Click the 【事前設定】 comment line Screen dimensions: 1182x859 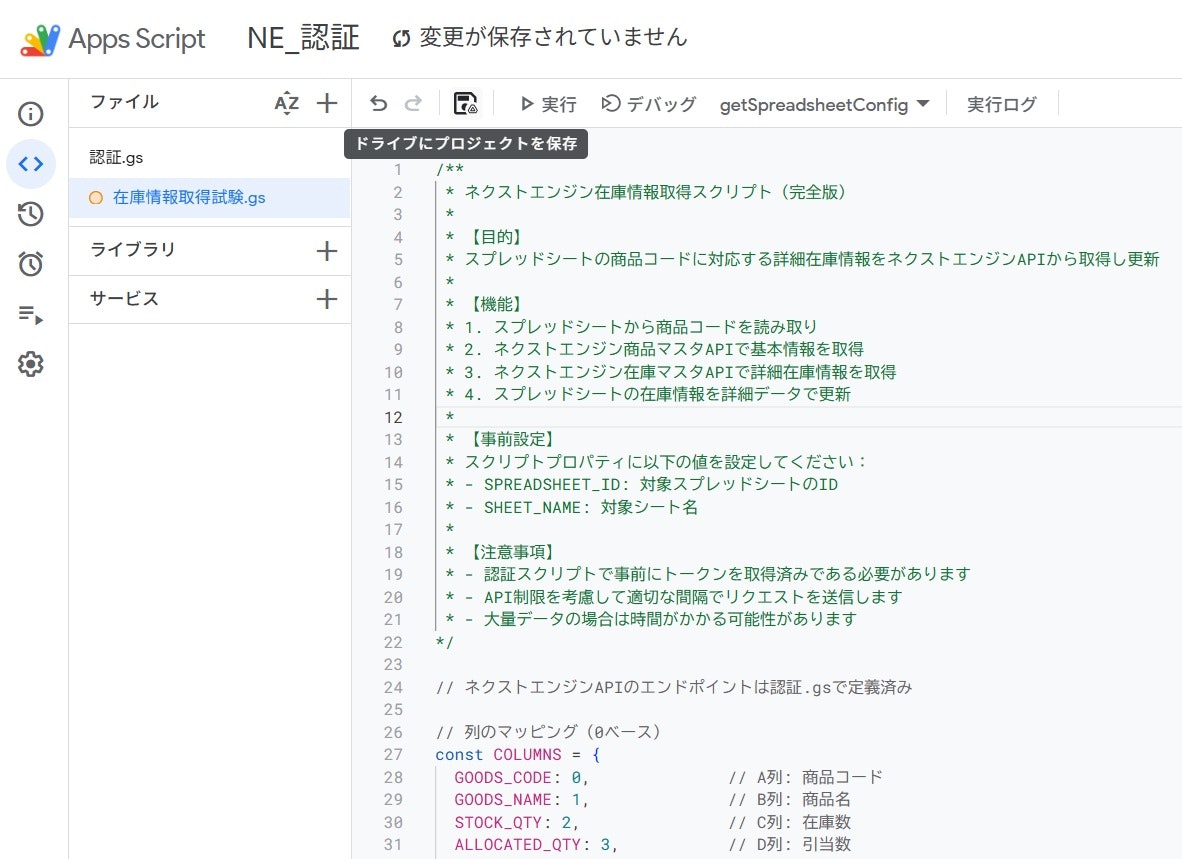point(501,439)
